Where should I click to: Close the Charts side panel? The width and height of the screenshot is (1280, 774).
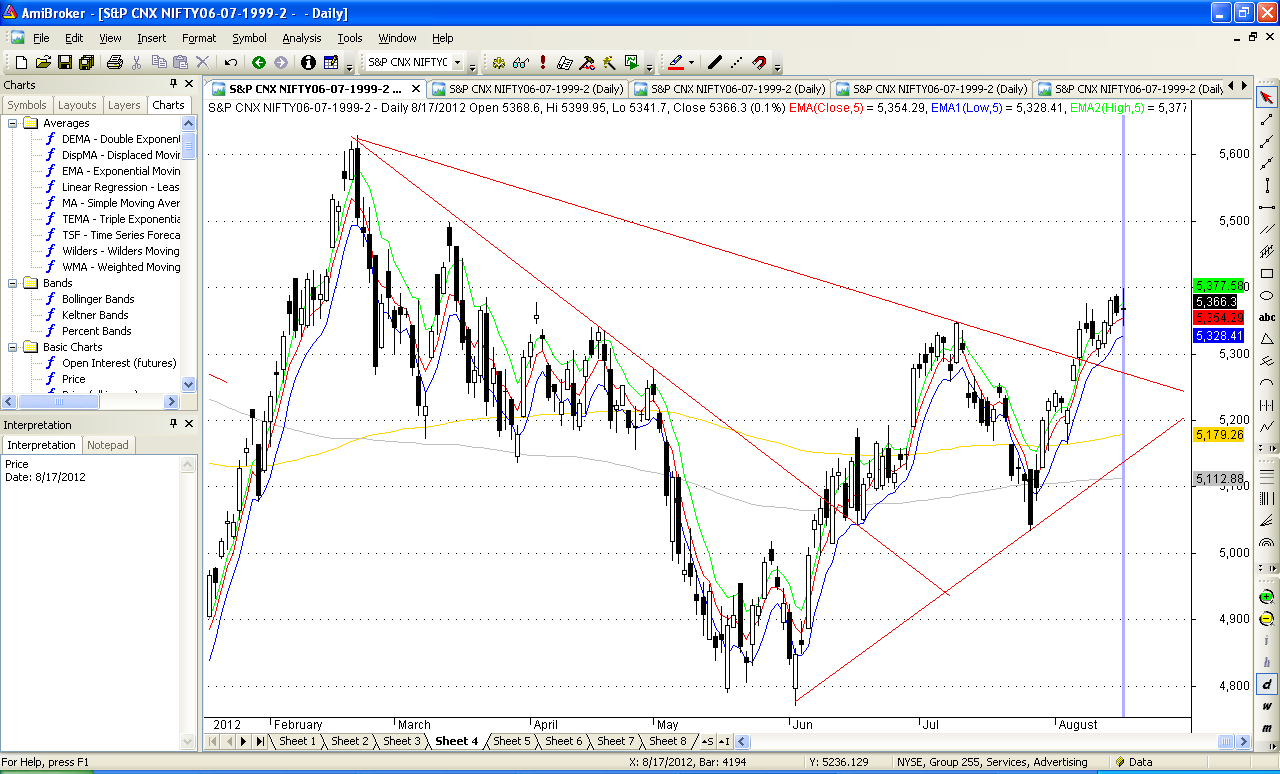(x=189, y=85)
